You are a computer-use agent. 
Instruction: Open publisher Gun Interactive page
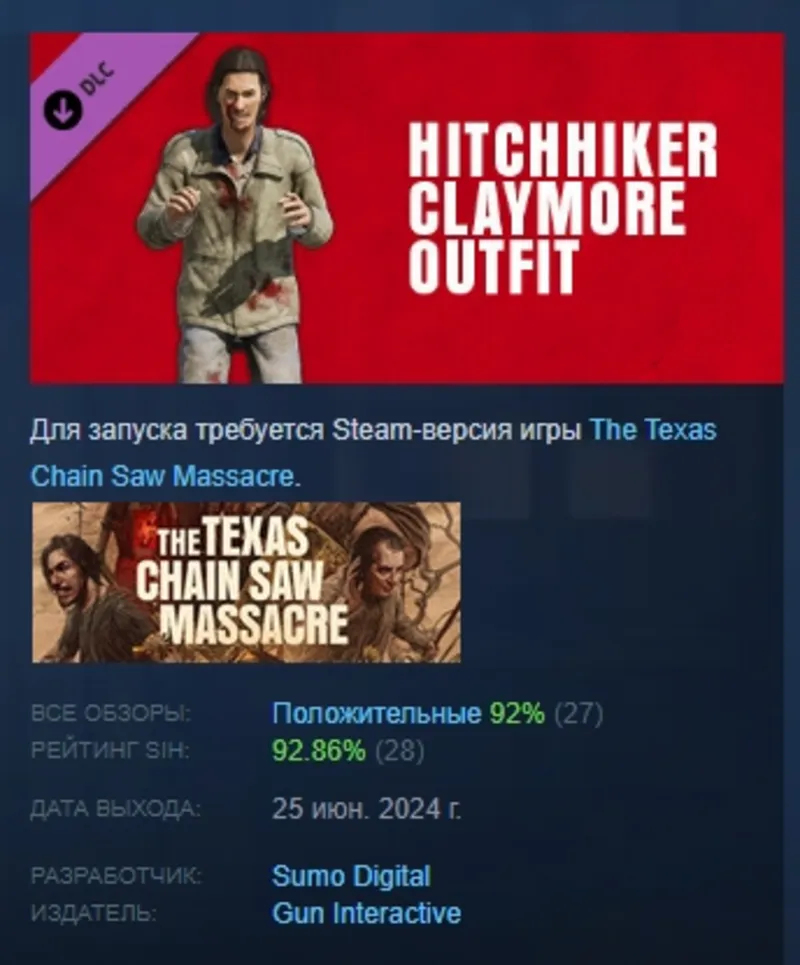pos(366,913)
